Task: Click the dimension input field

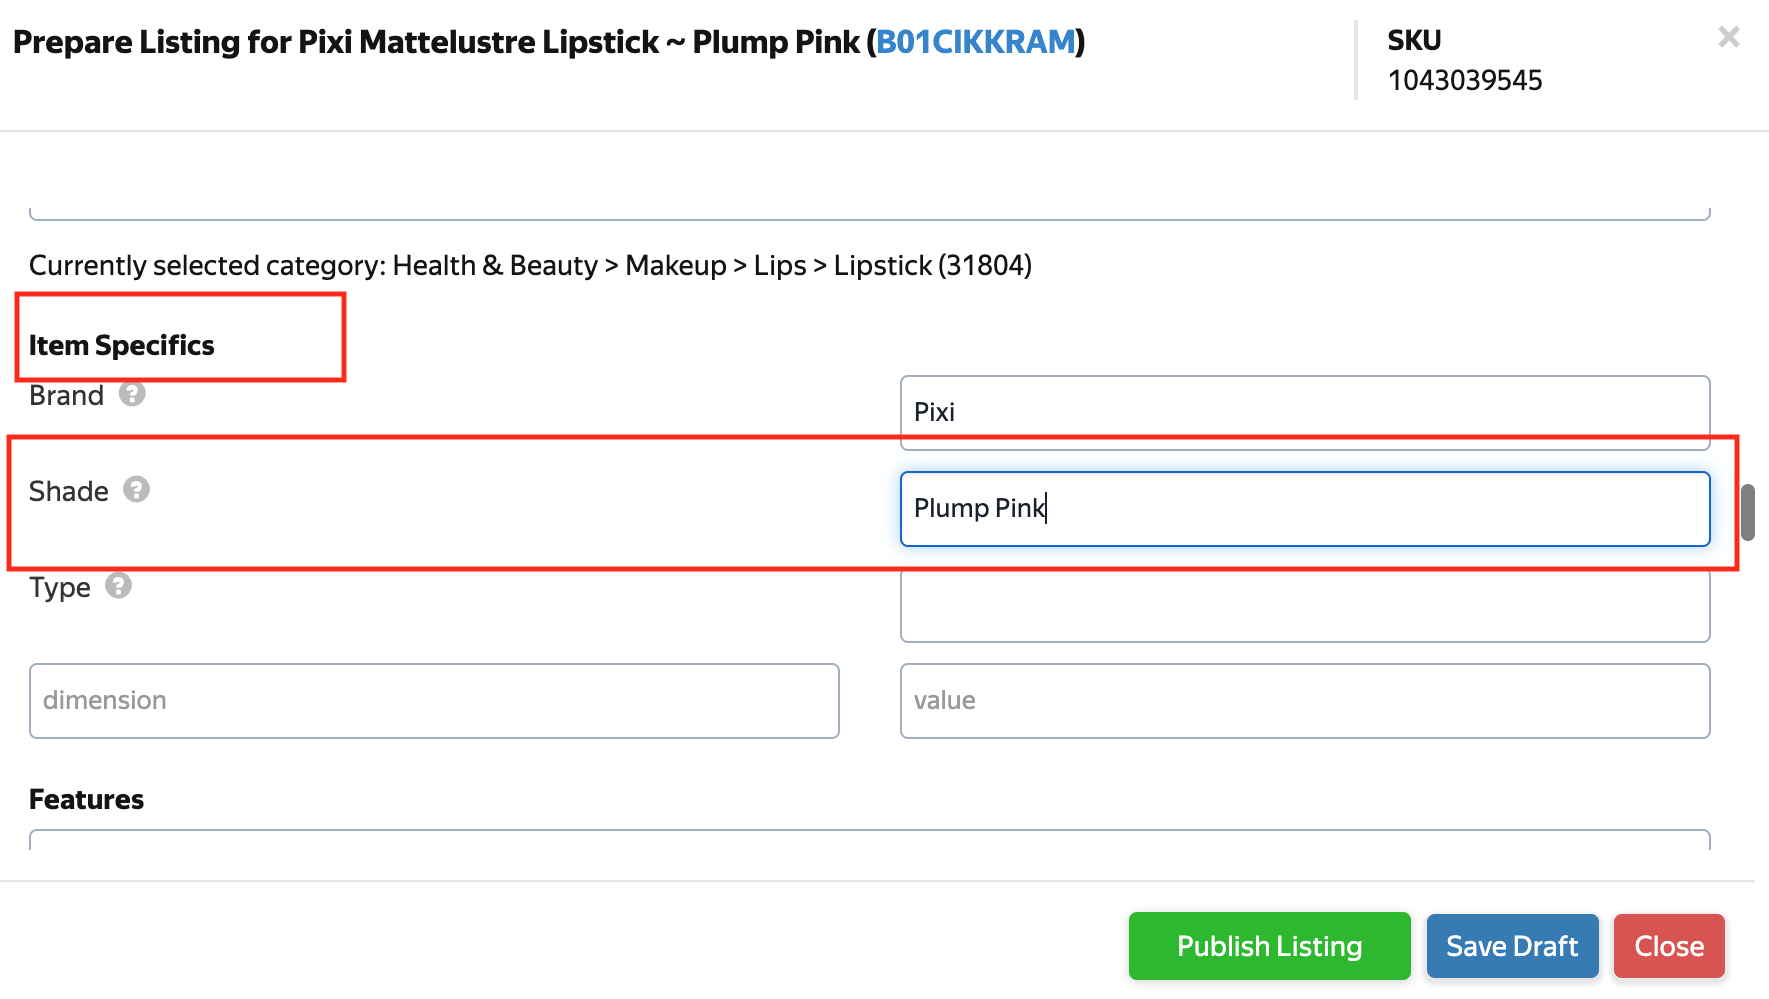Action: pos(434,701)
